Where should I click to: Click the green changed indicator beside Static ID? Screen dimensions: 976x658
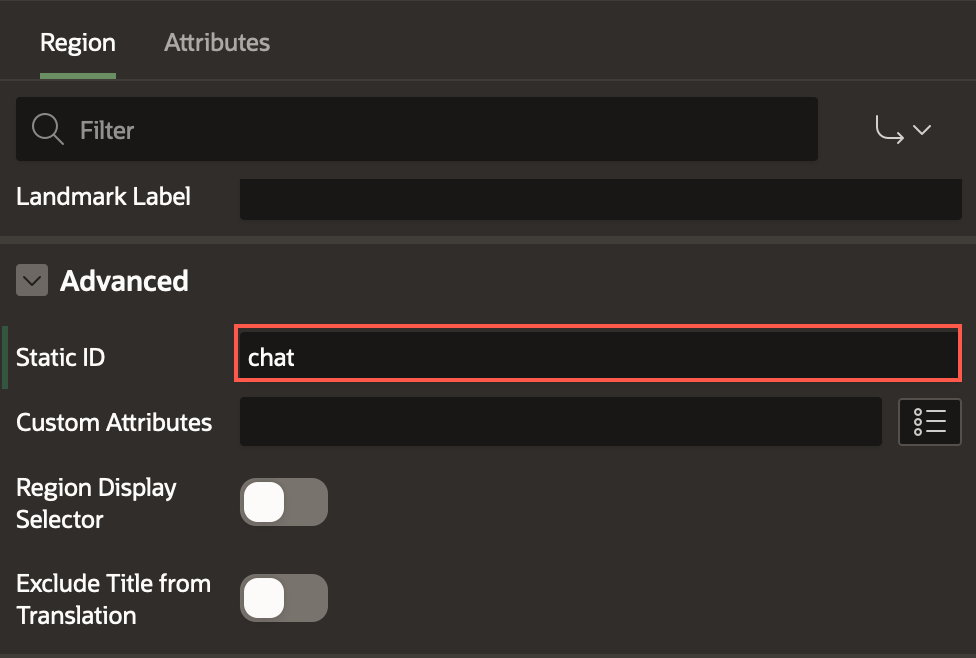(x=5, y=357)
